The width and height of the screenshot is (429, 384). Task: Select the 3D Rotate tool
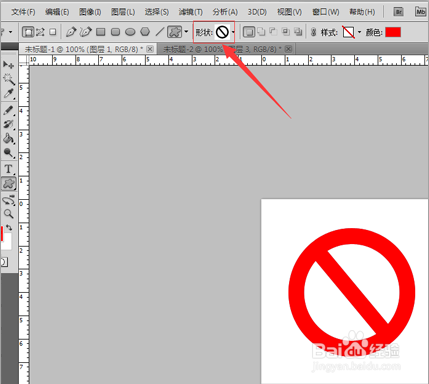click(x=9, y=200)
